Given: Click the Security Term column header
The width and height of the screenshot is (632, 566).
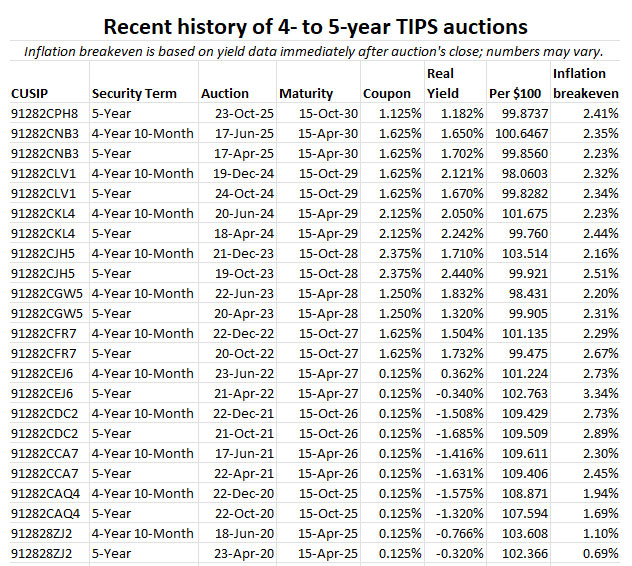Looking at the screenshot, I should (134, 93).
